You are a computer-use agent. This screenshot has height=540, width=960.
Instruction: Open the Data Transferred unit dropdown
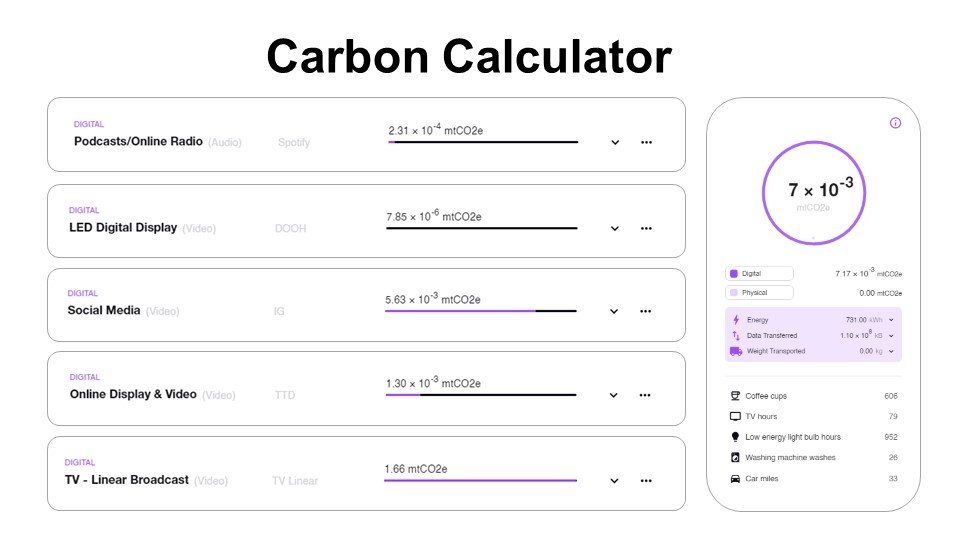[x=891, y=336]
